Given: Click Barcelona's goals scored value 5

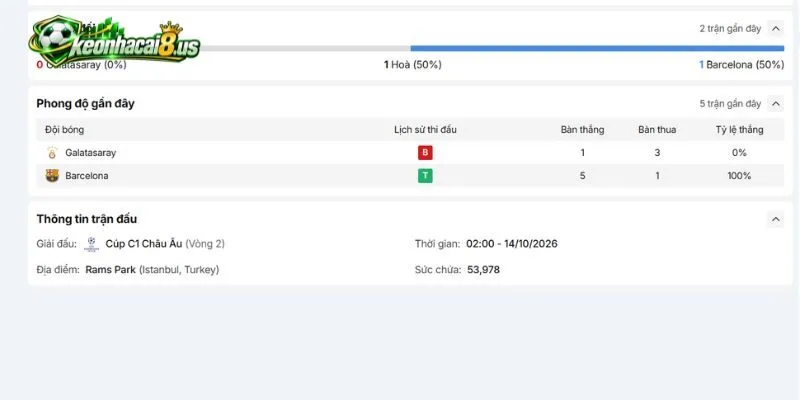Looking at the screenshot, I should coord(583,176).
